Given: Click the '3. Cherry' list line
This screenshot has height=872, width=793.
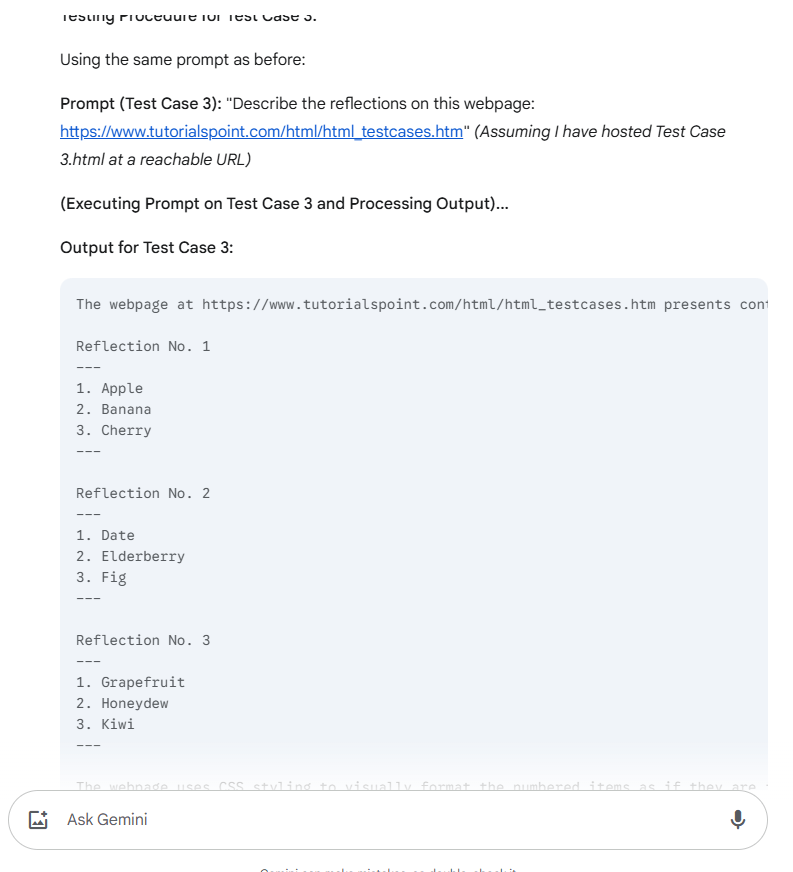Looking at the screenshot, I should (x=113, y=430).
